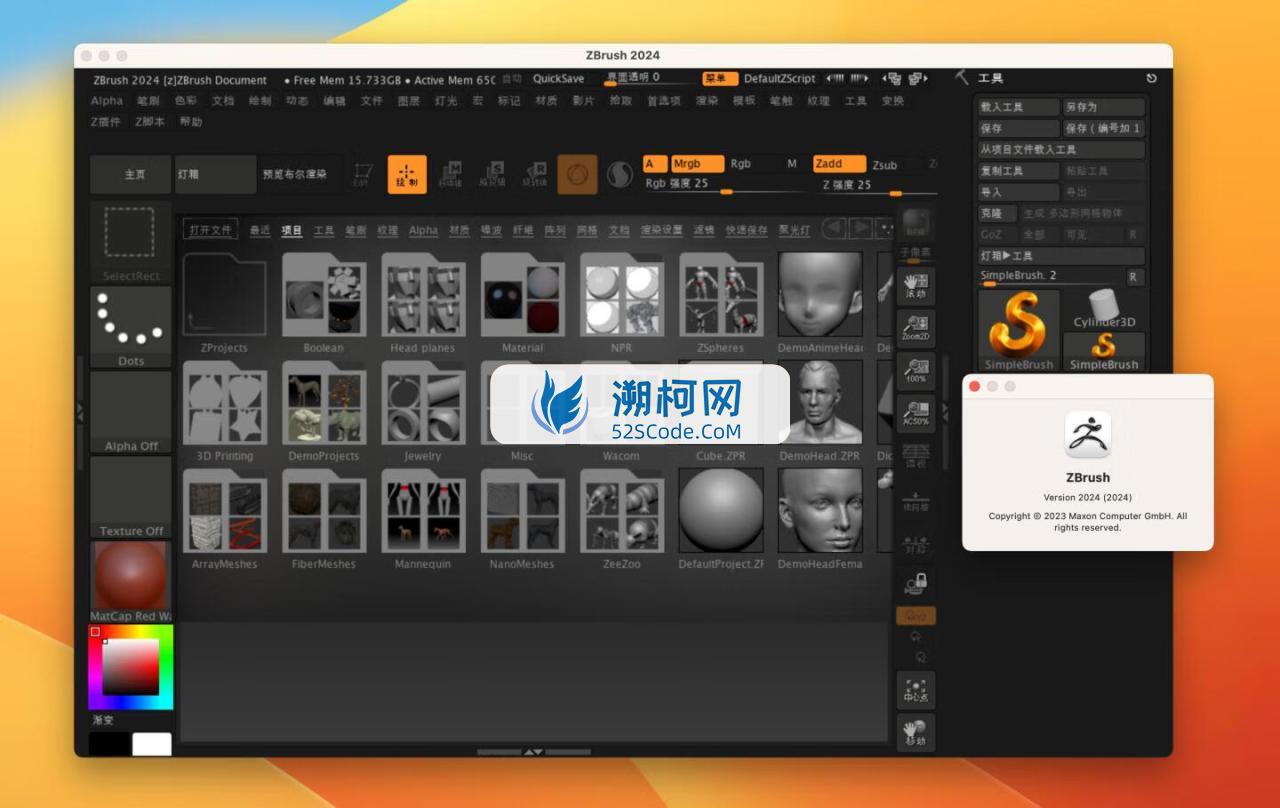Image resolution: width=1280 pixels, height=808 pixels.
Task: Open the 帮助 help menu
Action: tap(191, 122)
